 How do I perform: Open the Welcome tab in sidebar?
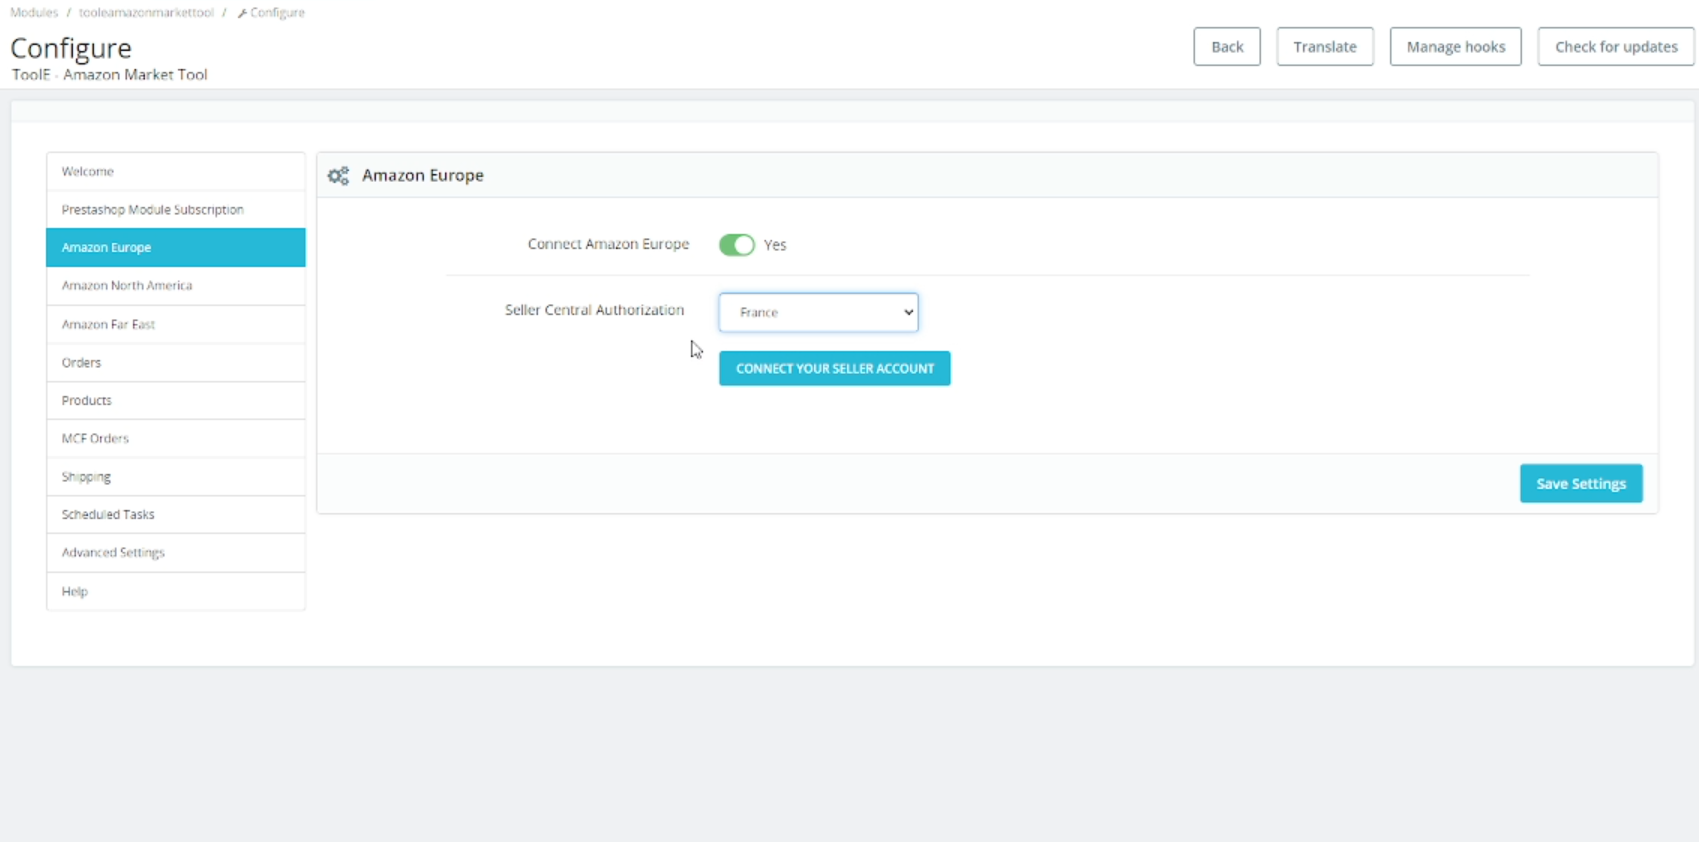(x=176, y=171)
